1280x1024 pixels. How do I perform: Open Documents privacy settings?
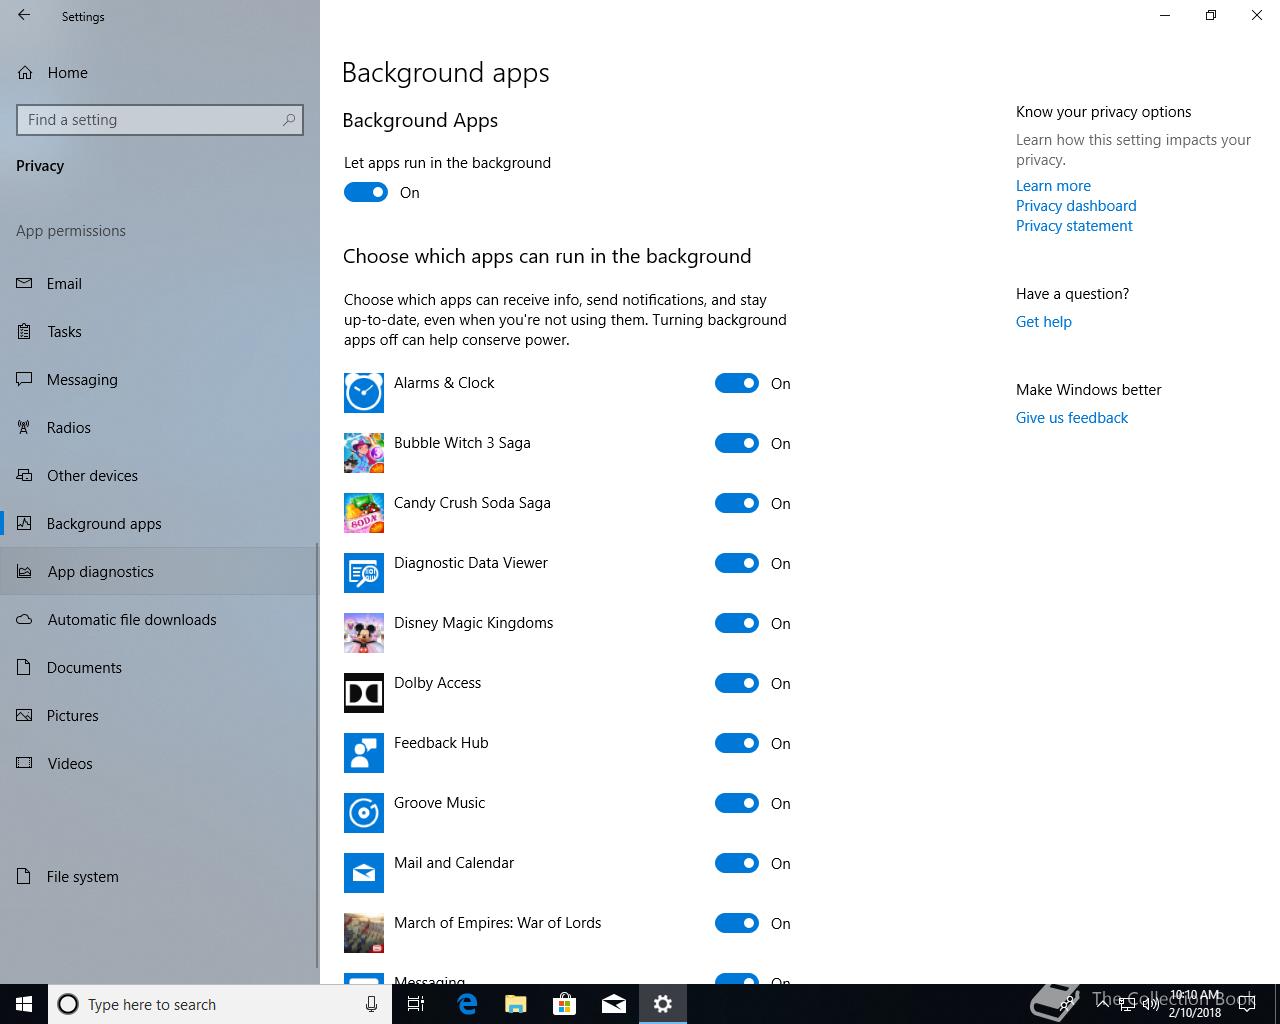pyautogui.click(x=158, y=668)
